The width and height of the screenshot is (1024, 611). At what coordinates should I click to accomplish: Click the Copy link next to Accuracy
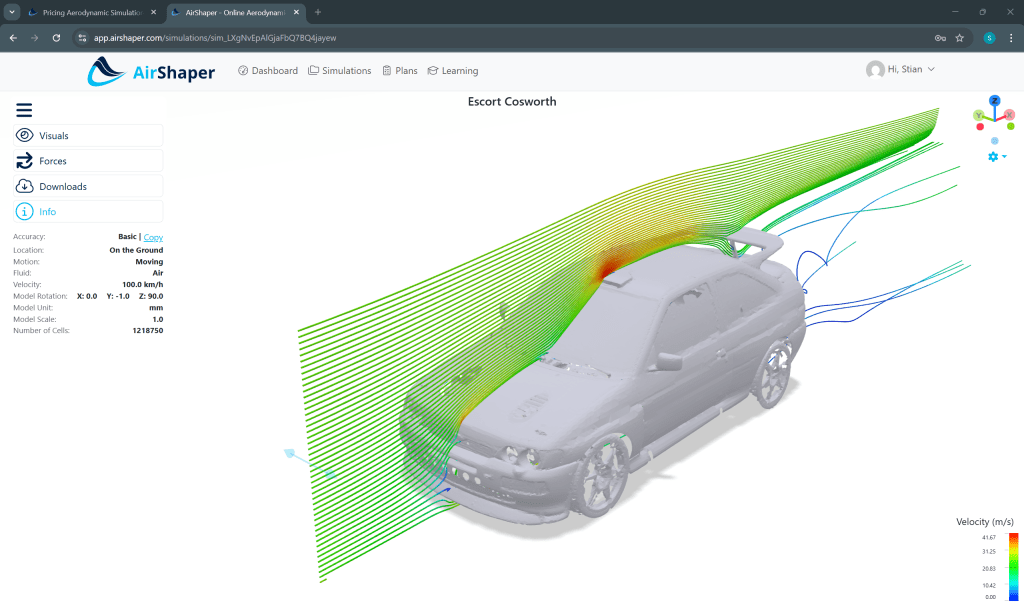click(153, 237)
